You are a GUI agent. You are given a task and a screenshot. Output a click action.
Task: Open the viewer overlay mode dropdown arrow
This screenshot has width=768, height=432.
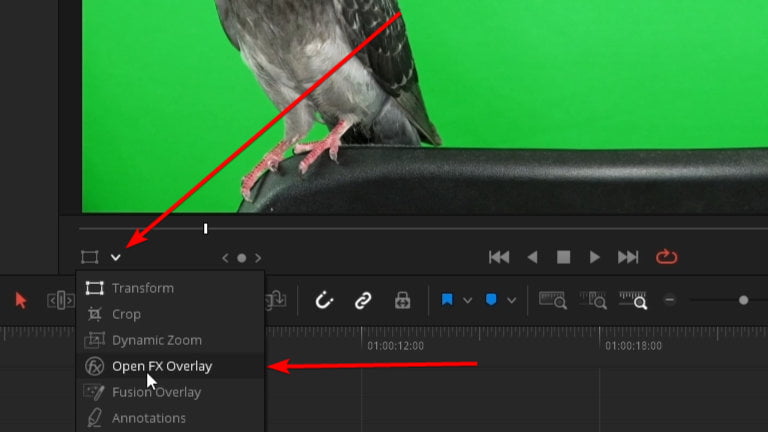[x=116, y=257]
